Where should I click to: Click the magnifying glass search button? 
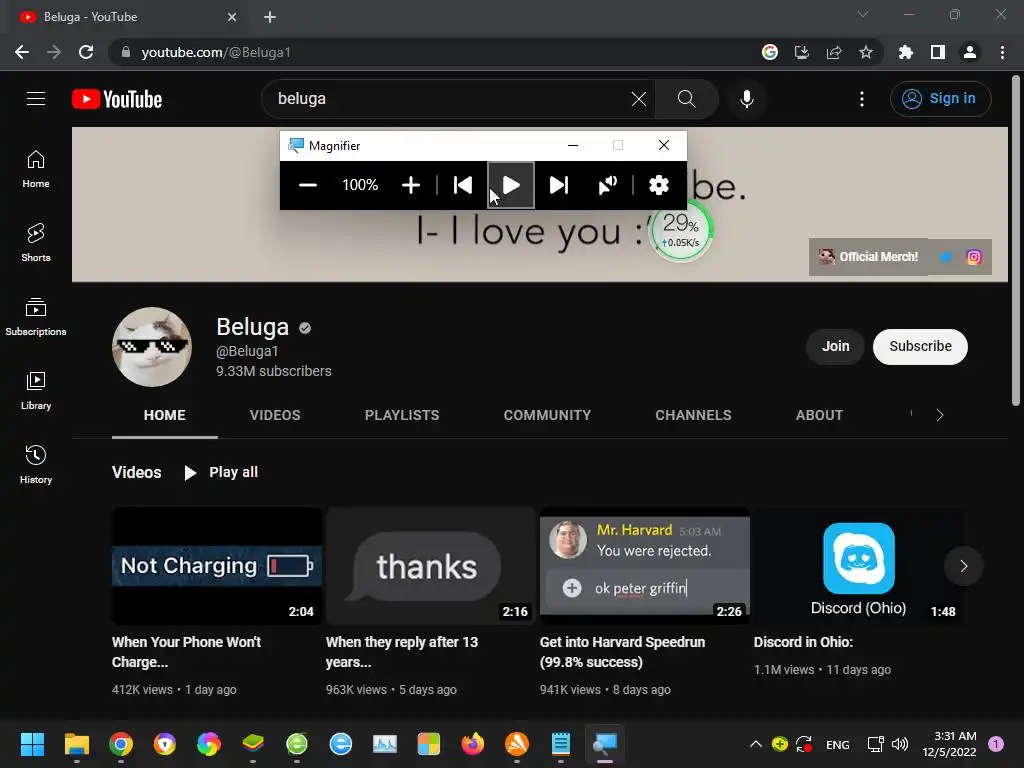[x=686, y=99]
